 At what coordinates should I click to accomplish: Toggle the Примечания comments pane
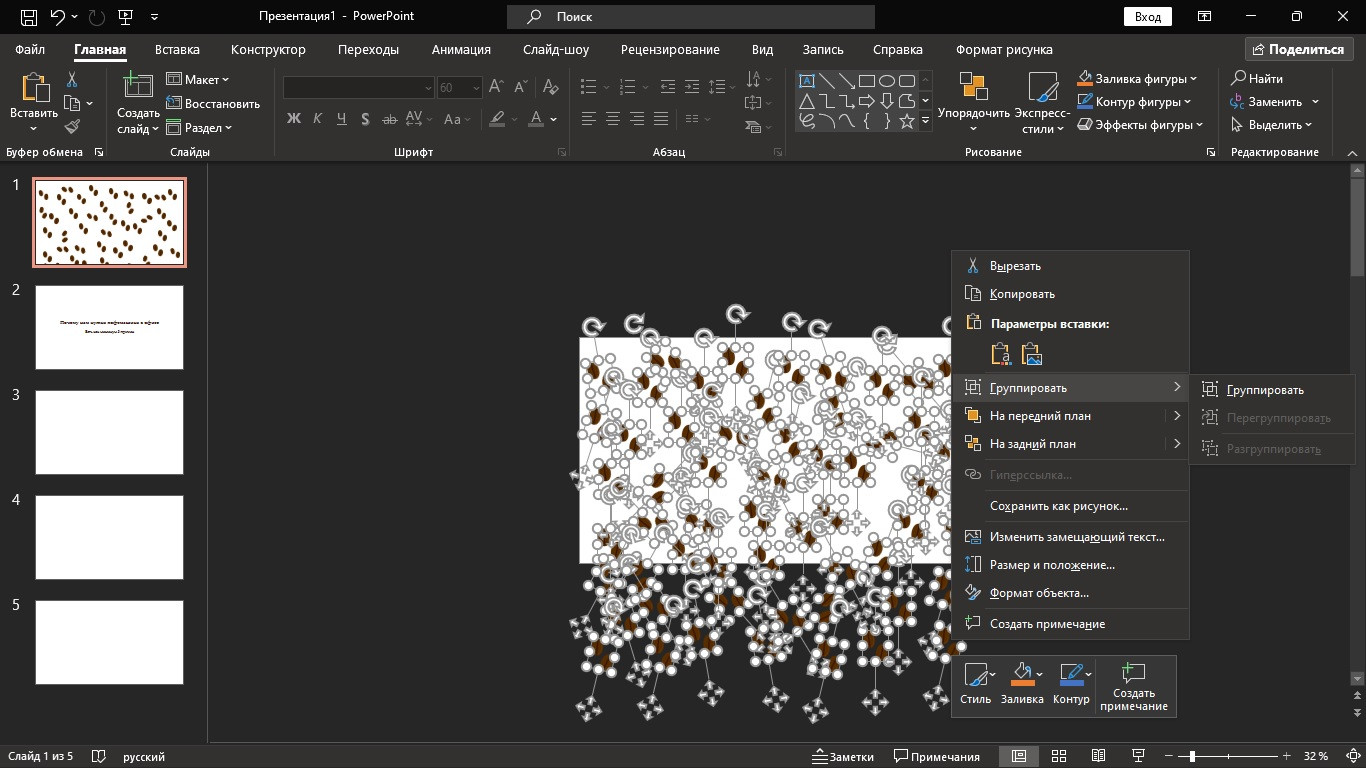[937, 756]
